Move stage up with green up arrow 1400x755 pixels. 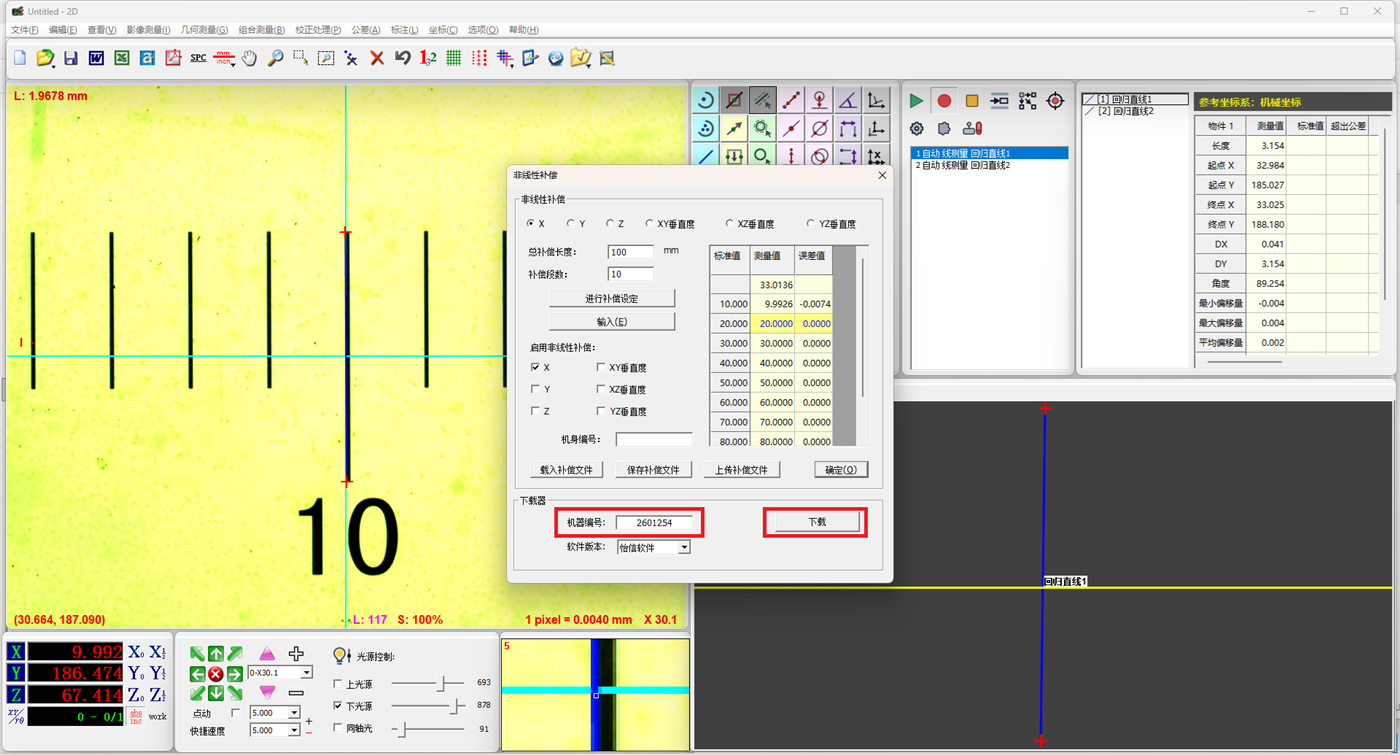[x=216, y=655]
